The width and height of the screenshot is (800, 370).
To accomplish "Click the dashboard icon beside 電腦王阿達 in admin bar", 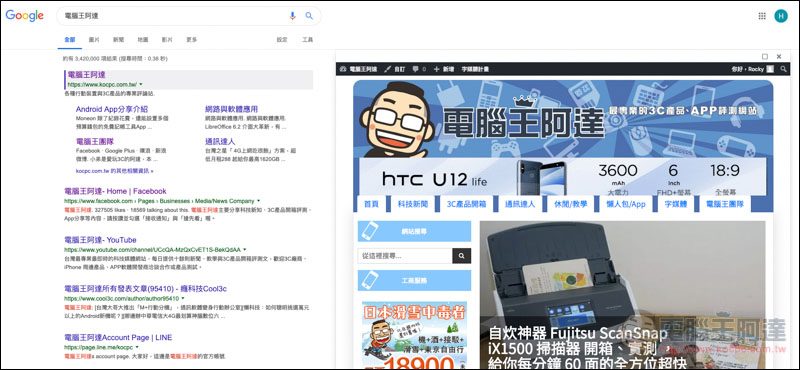I will [343, 69].
